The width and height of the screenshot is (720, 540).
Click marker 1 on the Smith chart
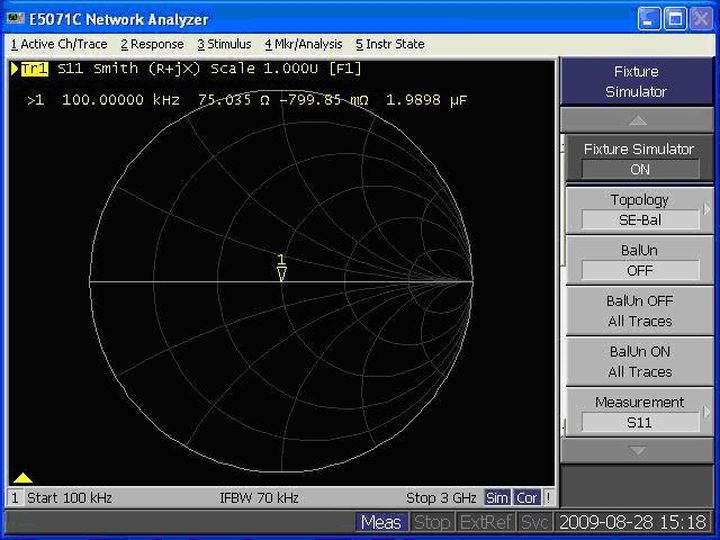pyautogui.click(x=281, y=272)
